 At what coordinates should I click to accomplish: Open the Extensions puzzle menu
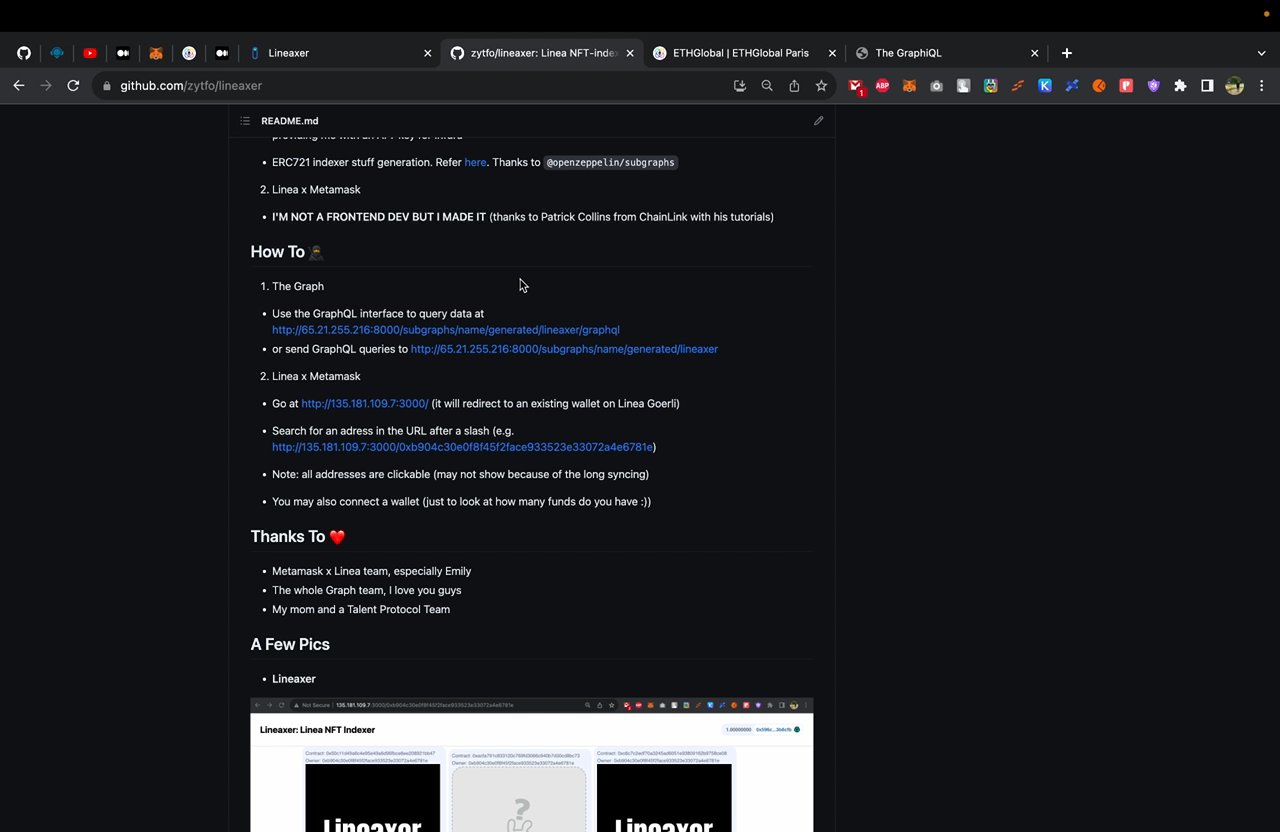pyautogui.click(x=1180, y=86)
